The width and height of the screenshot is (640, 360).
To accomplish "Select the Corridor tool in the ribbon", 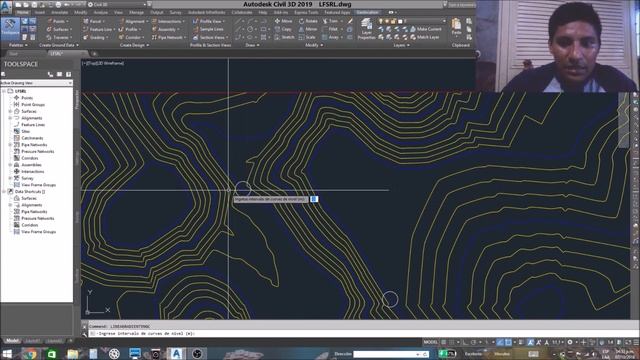I will point(131,37).
